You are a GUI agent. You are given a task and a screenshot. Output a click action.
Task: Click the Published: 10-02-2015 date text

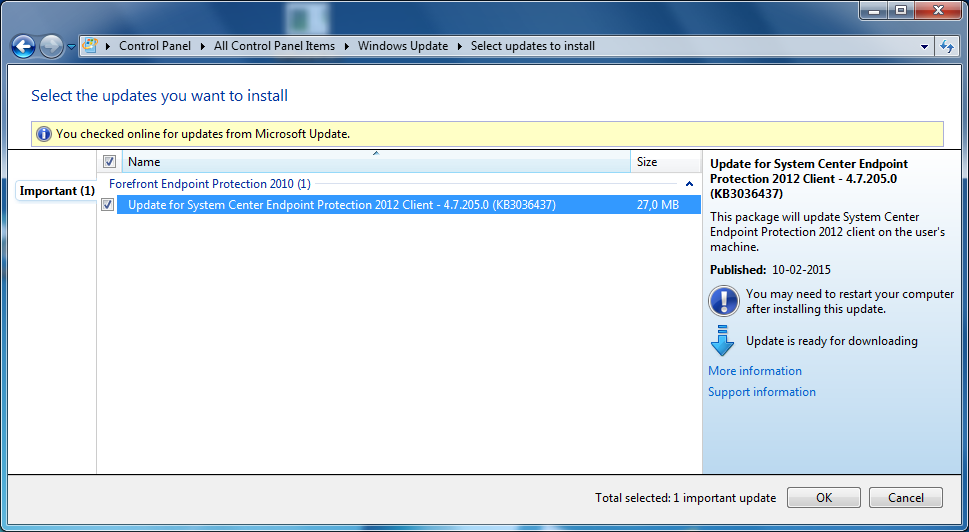tap(770, 270)
